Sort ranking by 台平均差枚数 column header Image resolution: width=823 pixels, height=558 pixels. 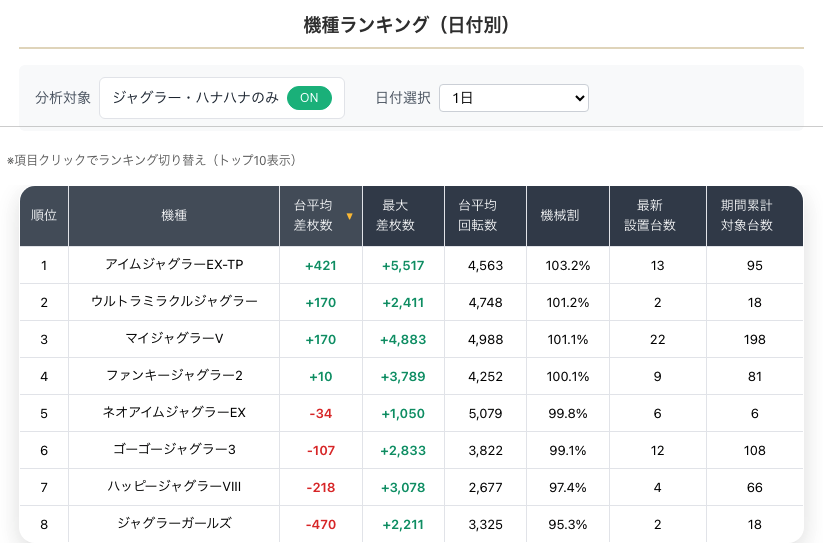(313, 216)
